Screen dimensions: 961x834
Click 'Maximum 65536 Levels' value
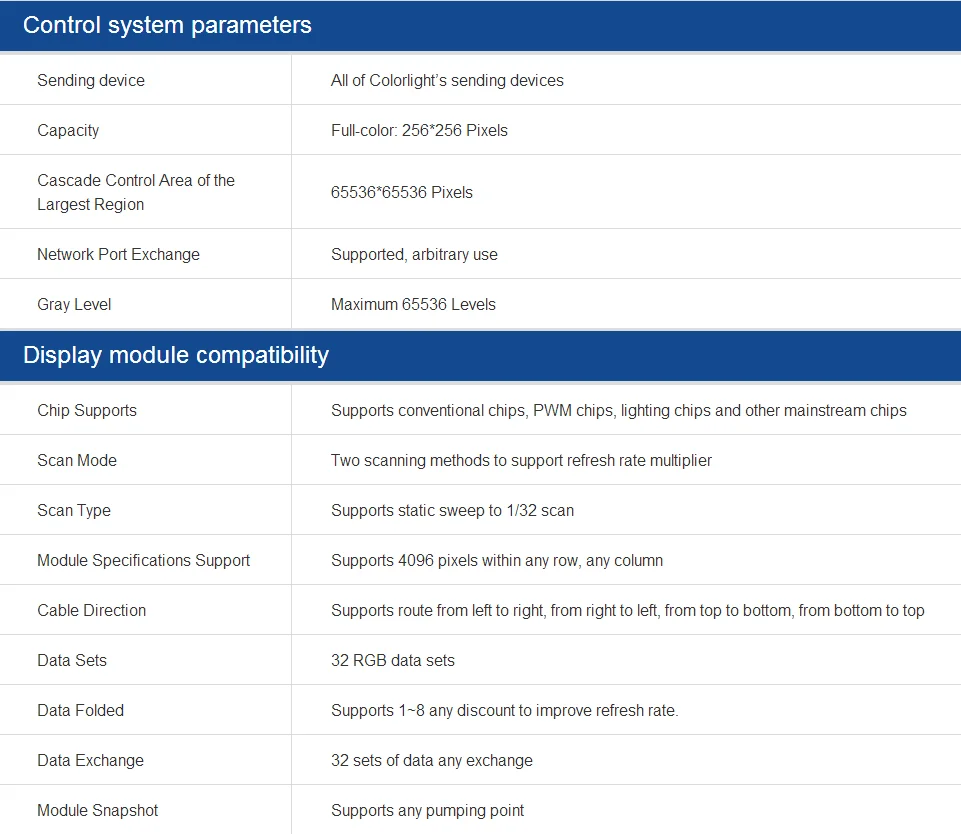click(413, 305)
